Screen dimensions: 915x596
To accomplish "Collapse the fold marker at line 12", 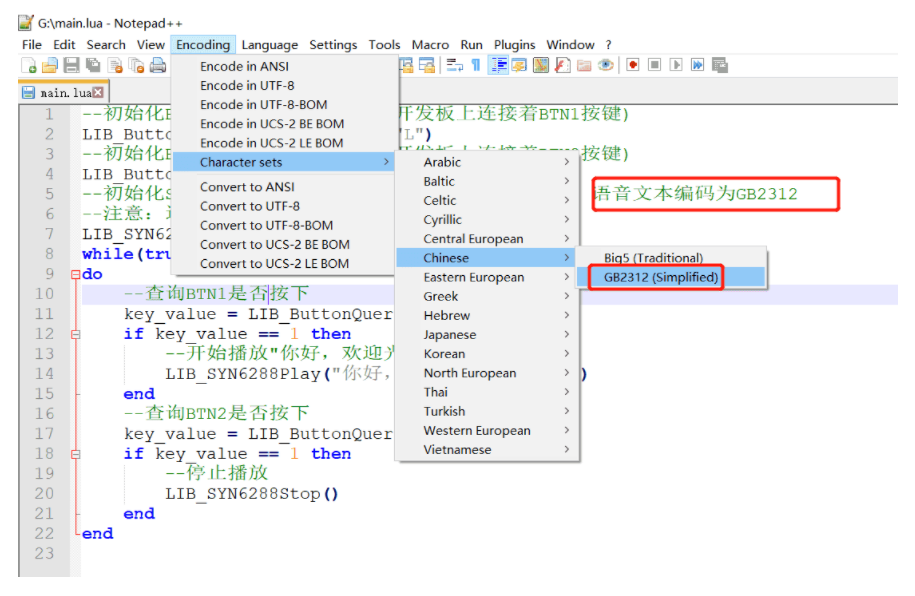I will [x=75, y=334].
